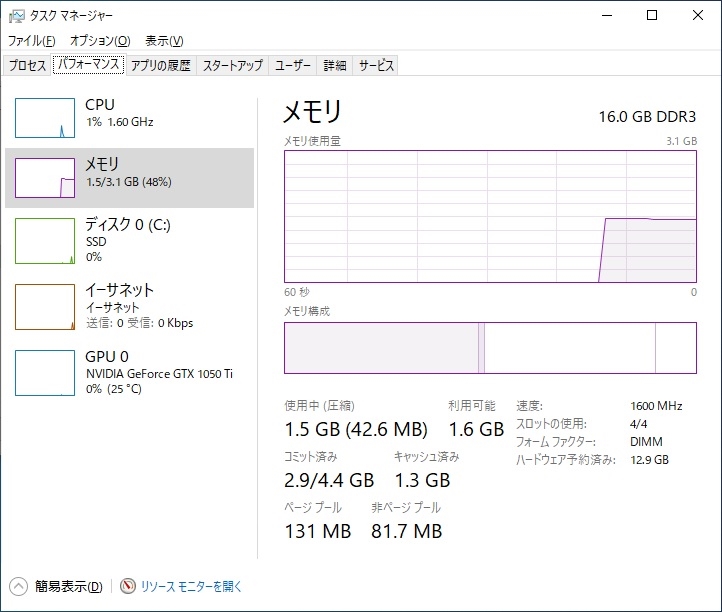The height and width of the screenshot is (612, 722).
Task: Switch to the アプリの履歴 tab
Action: pyautogui.click(x=160, y=66)
